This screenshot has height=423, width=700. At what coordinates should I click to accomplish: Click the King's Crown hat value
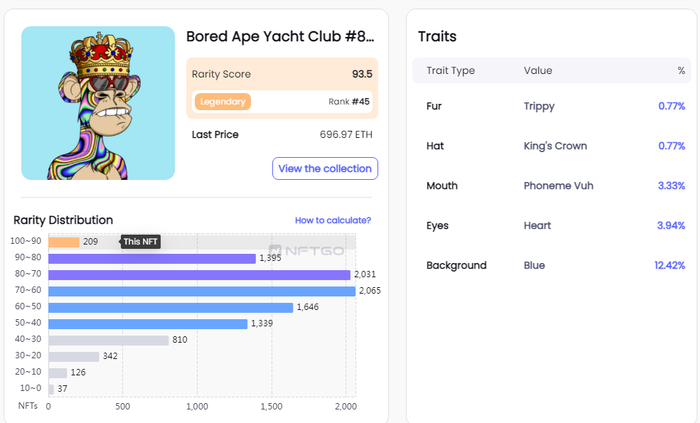pos(555,146)
